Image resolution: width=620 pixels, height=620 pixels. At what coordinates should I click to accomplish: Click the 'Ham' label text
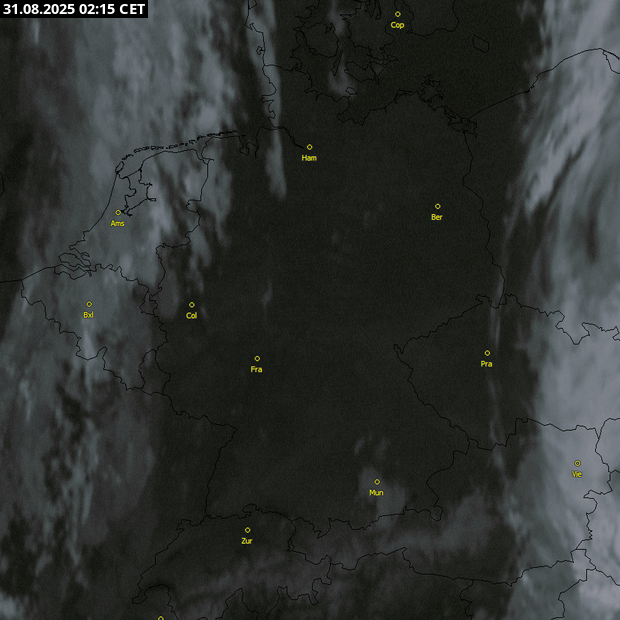[x=309, y=158]
